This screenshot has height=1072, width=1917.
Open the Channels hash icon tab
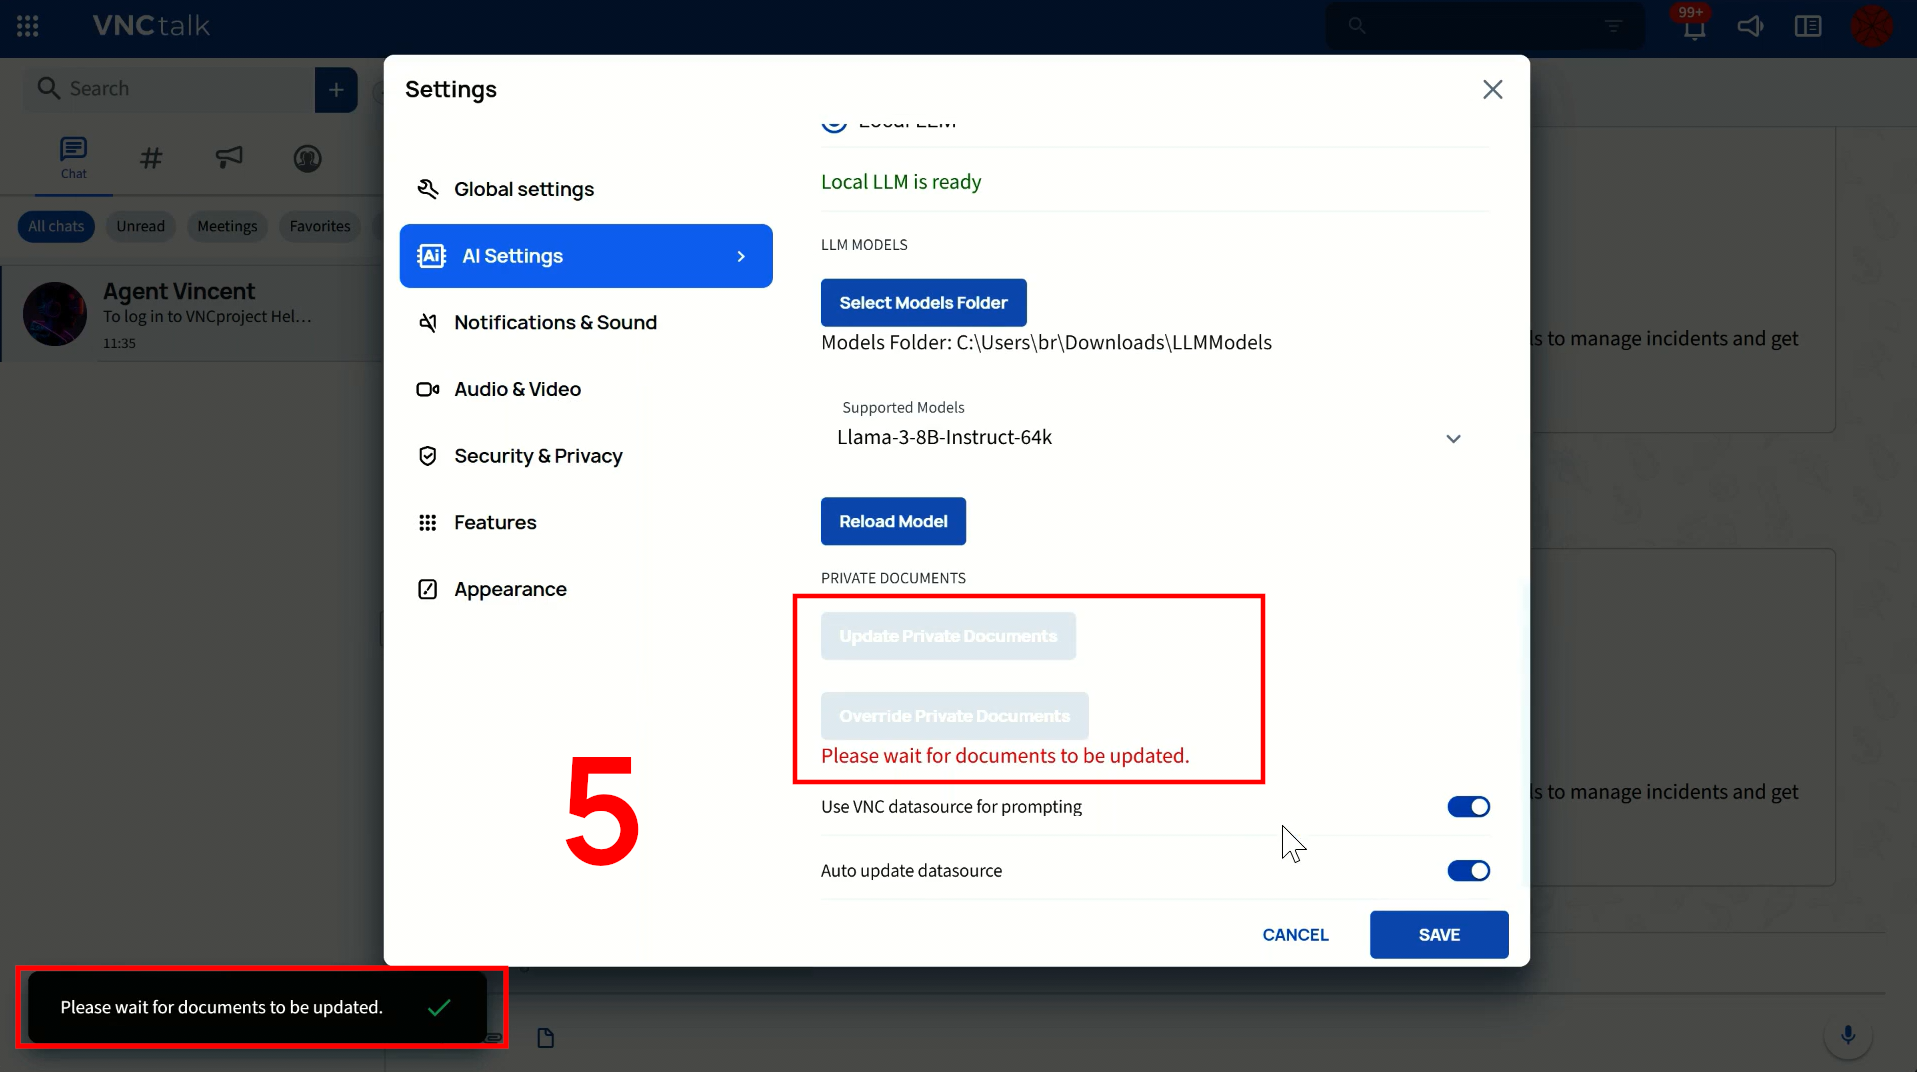pyautogui.click(x=151, y=158)
